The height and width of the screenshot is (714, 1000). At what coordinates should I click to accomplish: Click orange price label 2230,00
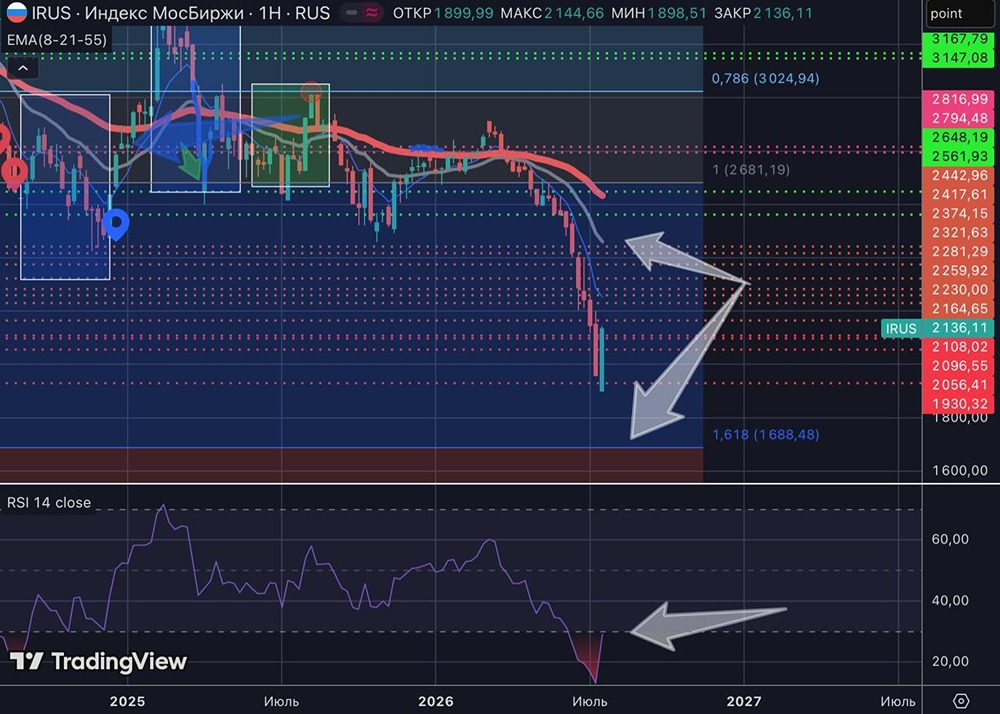959,290
